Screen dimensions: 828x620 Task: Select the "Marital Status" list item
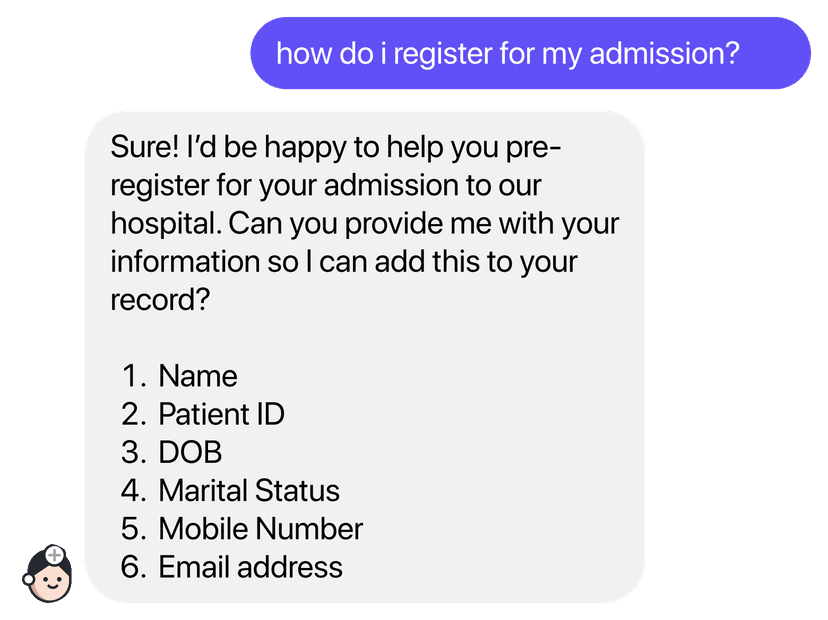(249, 491)
